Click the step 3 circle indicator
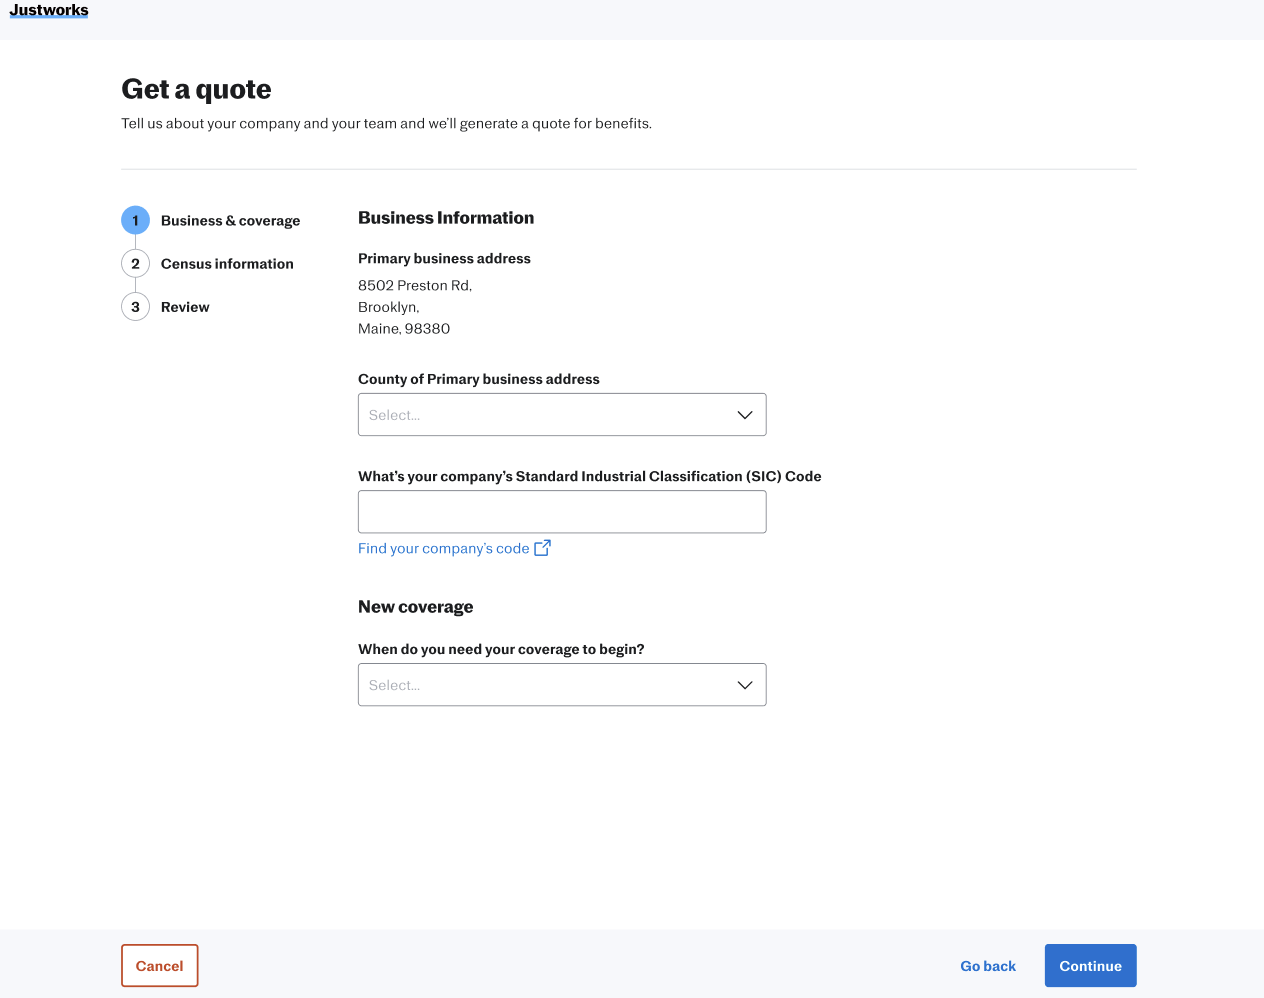The image size is (1264, 998). [x=135, y=307]
